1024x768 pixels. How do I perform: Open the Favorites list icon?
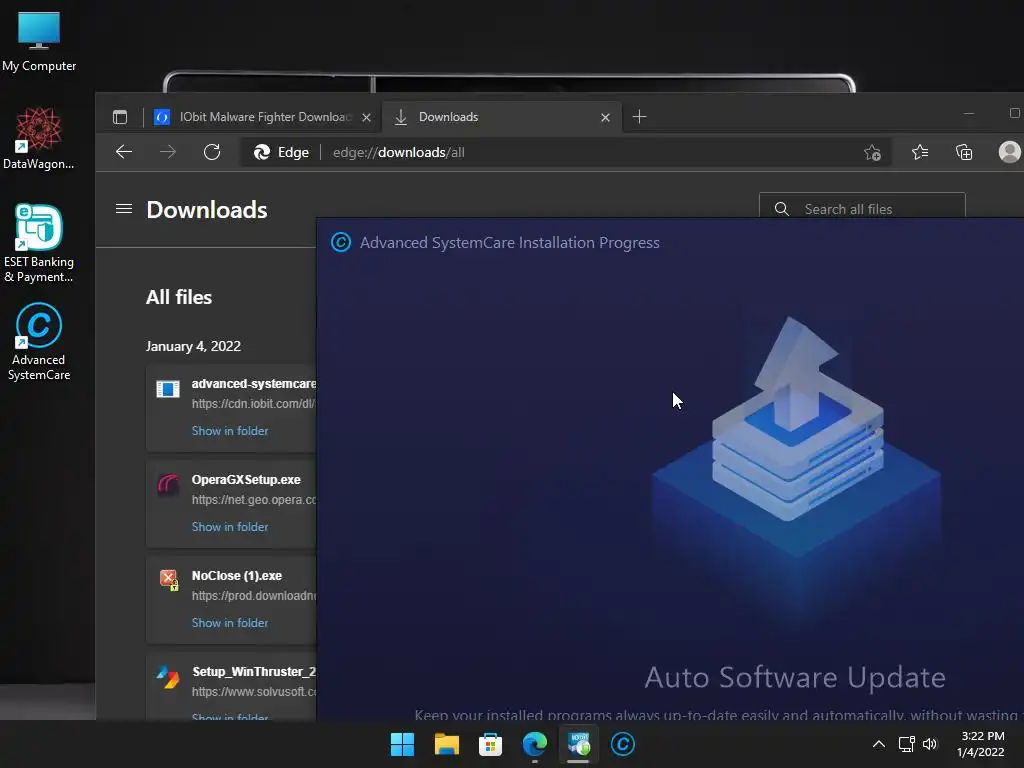(920, 152)
